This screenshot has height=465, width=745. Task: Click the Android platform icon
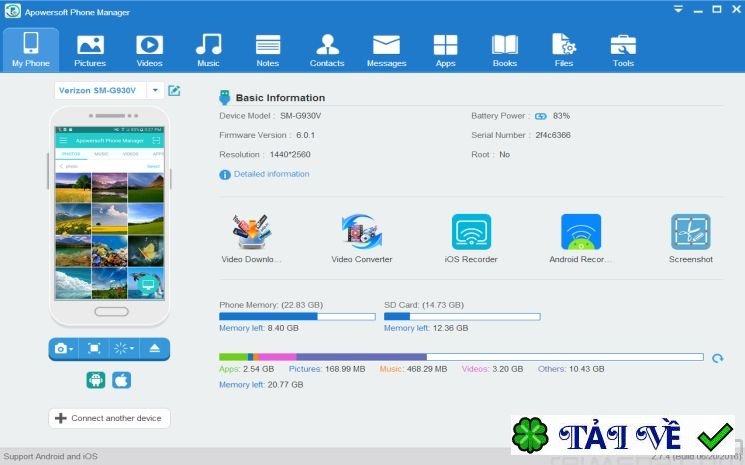point(96,380)
